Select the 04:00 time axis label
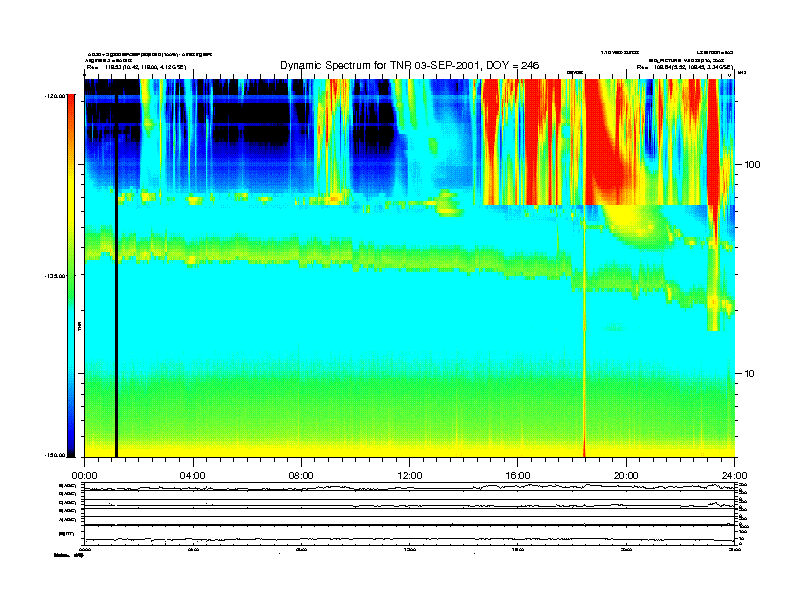792x612 pixels. [x=193, y=476]
